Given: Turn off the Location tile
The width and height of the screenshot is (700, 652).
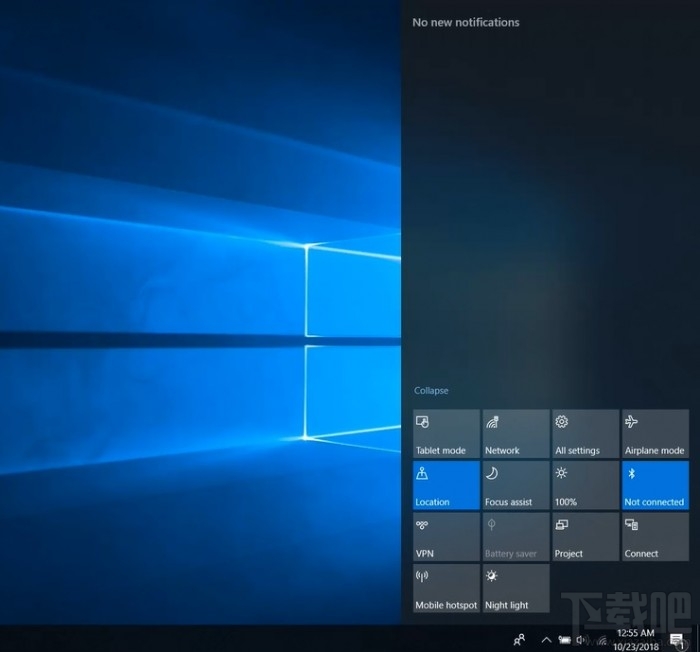Looking at the screenshot, I should [x=446, y=485].
